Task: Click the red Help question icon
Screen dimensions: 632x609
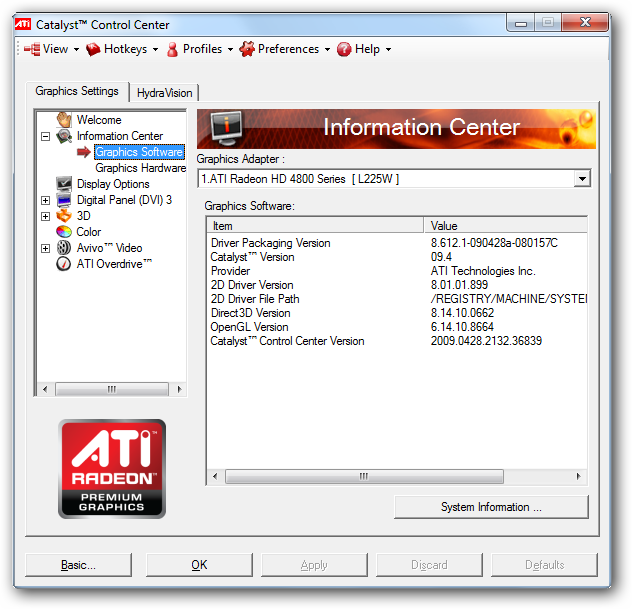Action: (x=344, y=49)
